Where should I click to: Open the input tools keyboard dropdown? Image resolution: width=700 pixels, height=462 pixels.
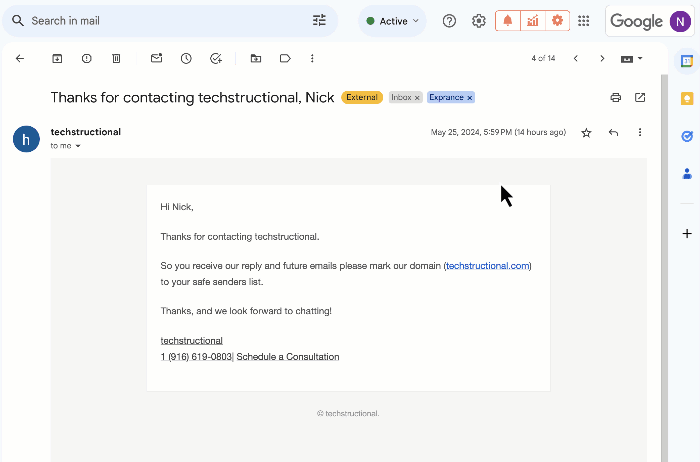631,59
